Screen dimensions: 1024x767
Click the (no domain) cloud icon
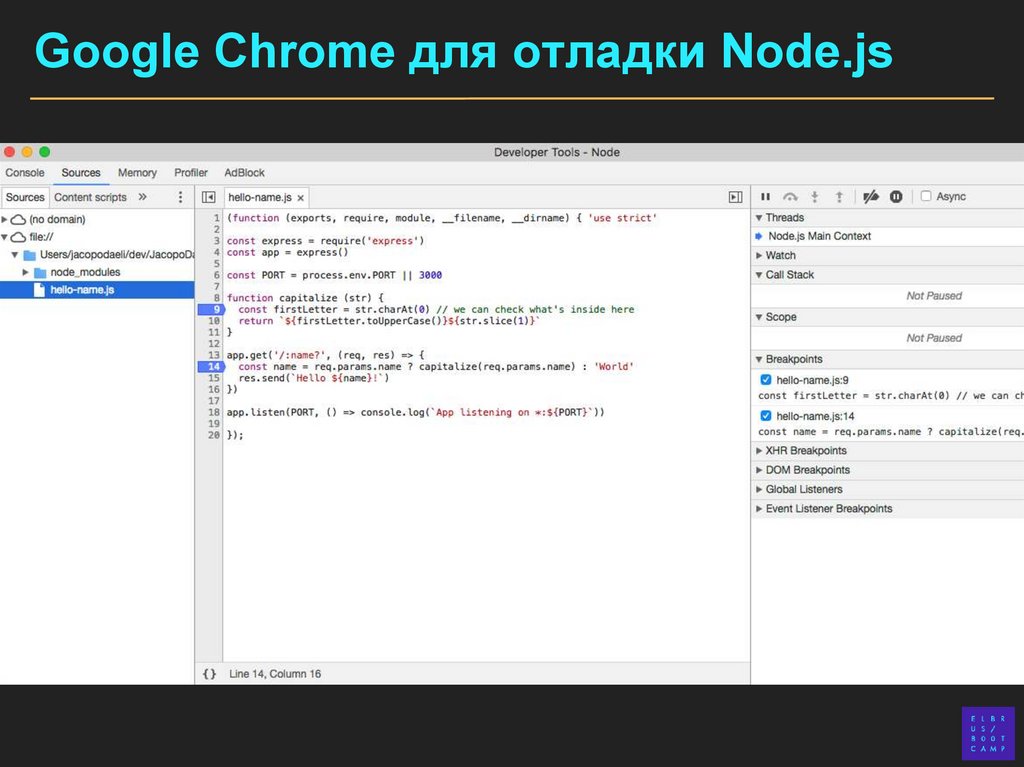[x=18, y=220]
